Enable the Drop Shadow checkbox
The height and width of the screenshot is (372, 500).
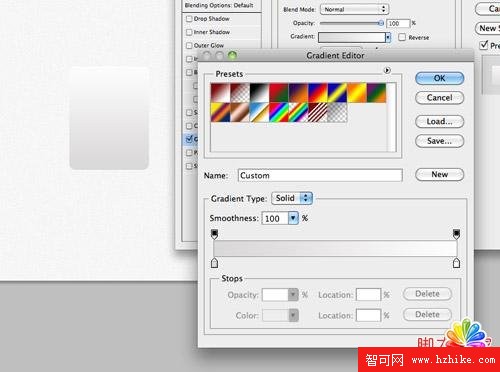pyautogui.click(x=189, y=19)
